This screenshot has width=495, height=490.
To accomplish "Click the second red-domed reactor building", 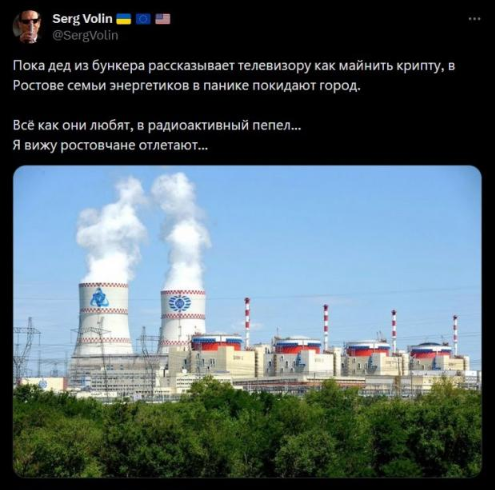I will click(x=297, y=345).
